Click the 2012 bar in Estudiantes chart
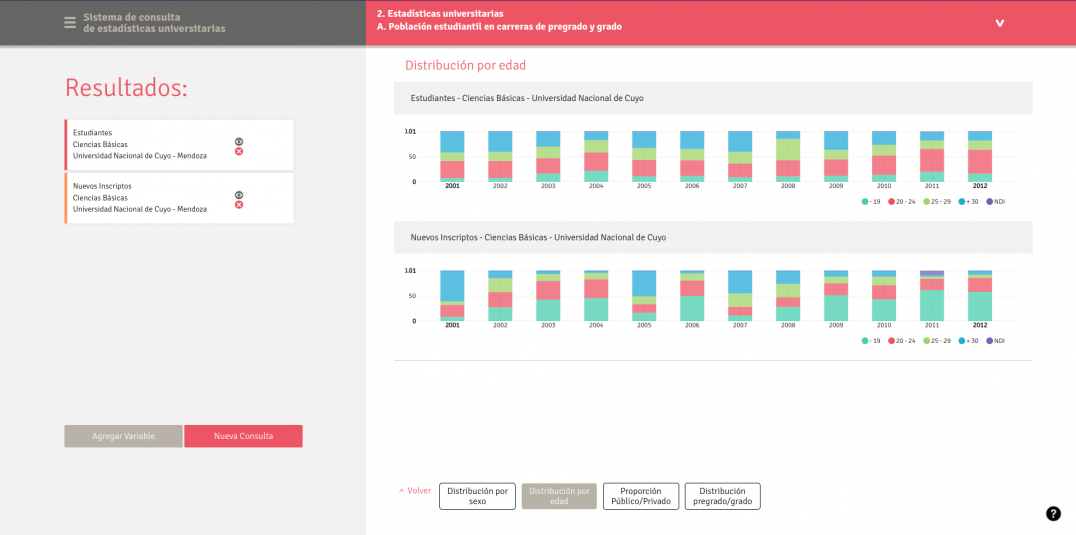Viewport: 1076px width, 535px height. pyautogui.click(x=980, y=156)
